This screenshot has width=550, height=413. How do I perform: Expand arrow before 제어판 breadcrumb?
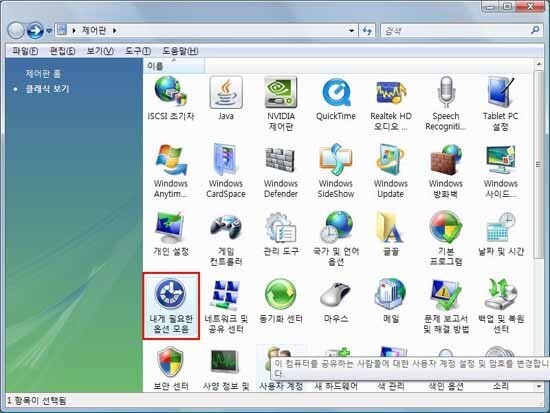(74, 31)
